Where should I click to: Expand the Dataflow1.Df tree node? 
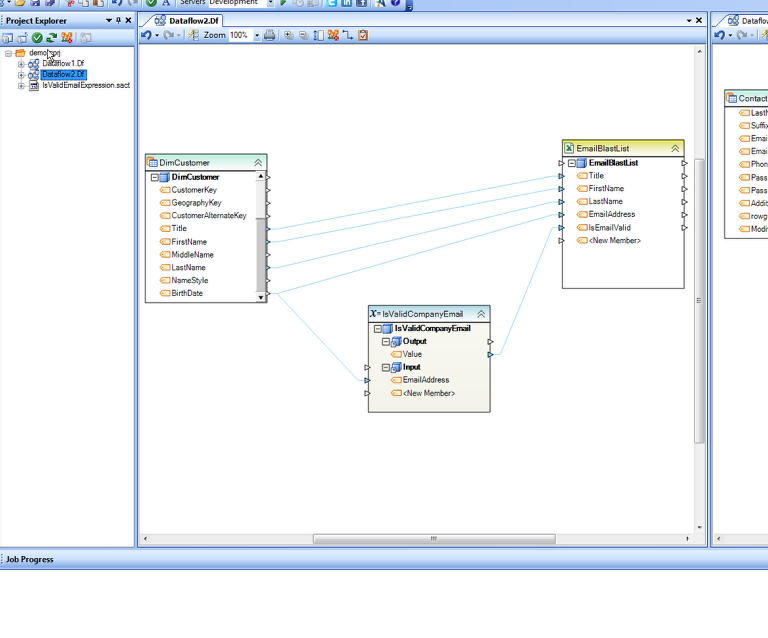click(x=21, y=64)
